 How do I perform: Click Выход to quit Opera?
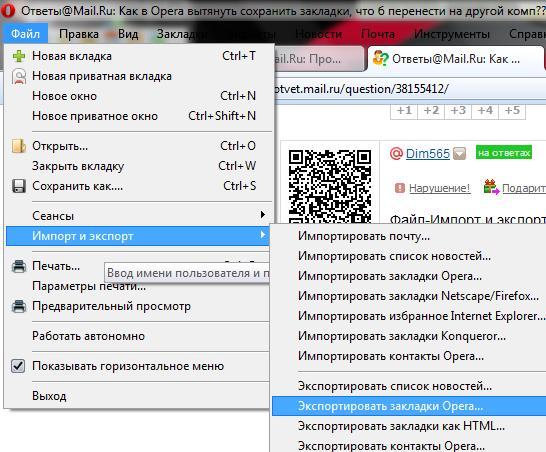pyautogui.click(x=138, y=396)
